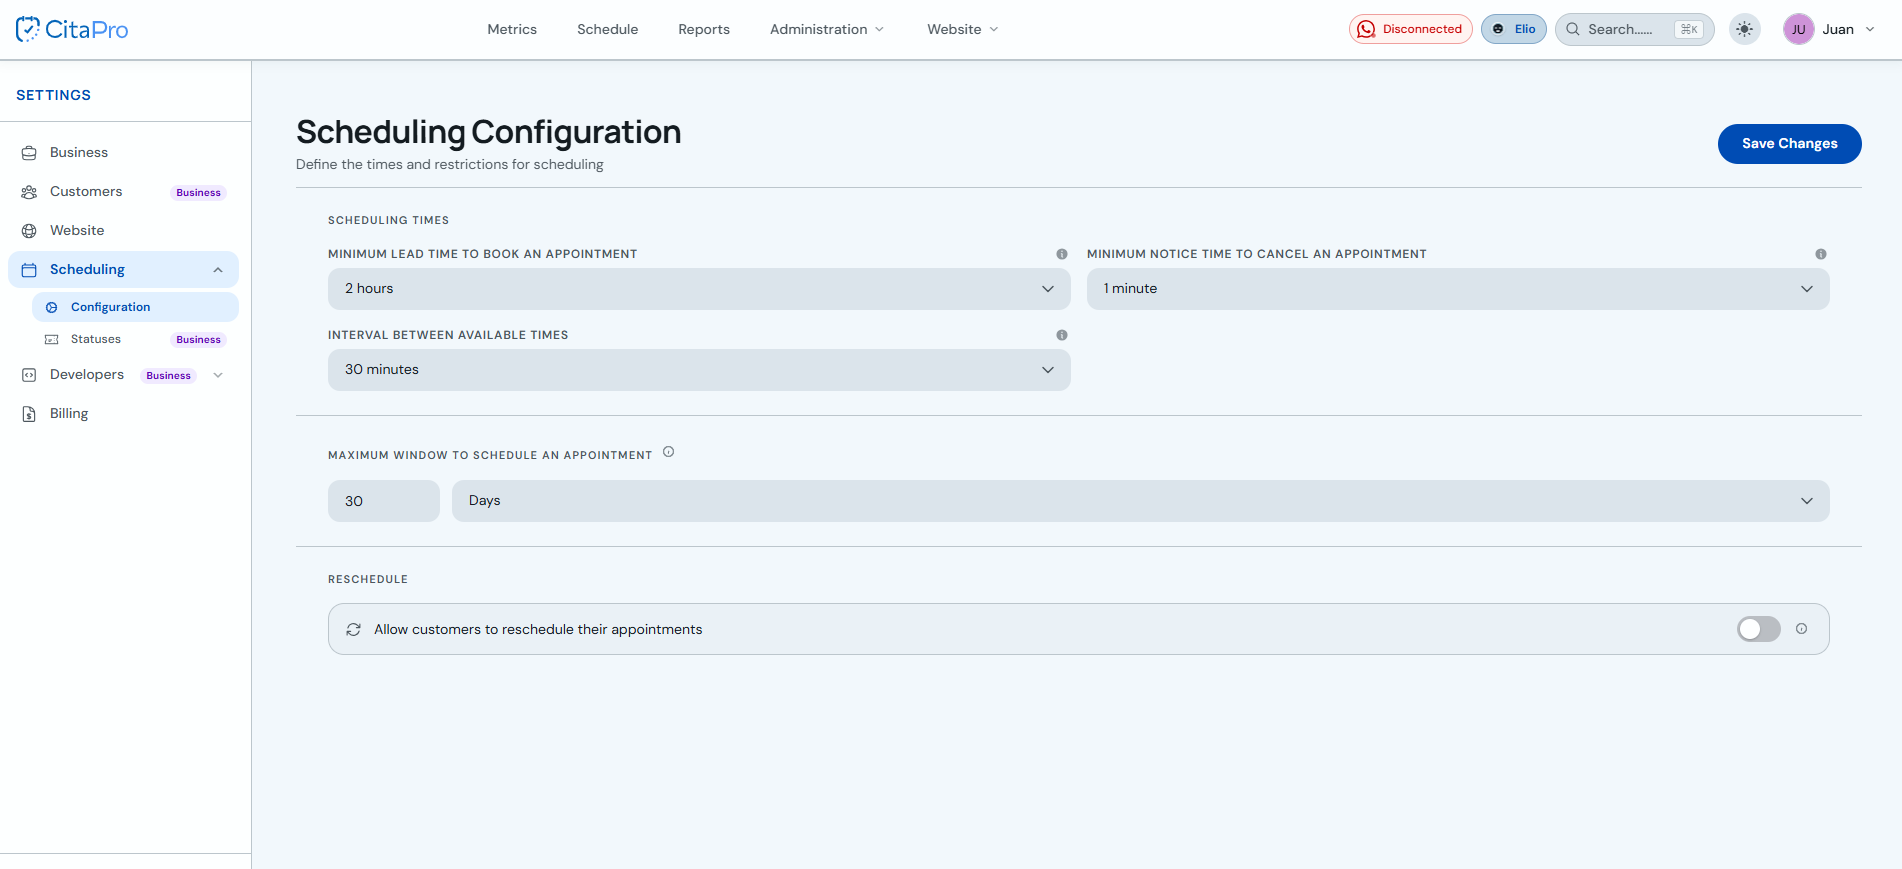This screenshot has height=869, width=1902.
Task: Click the reschedule arrows icon
Action: 353,630
